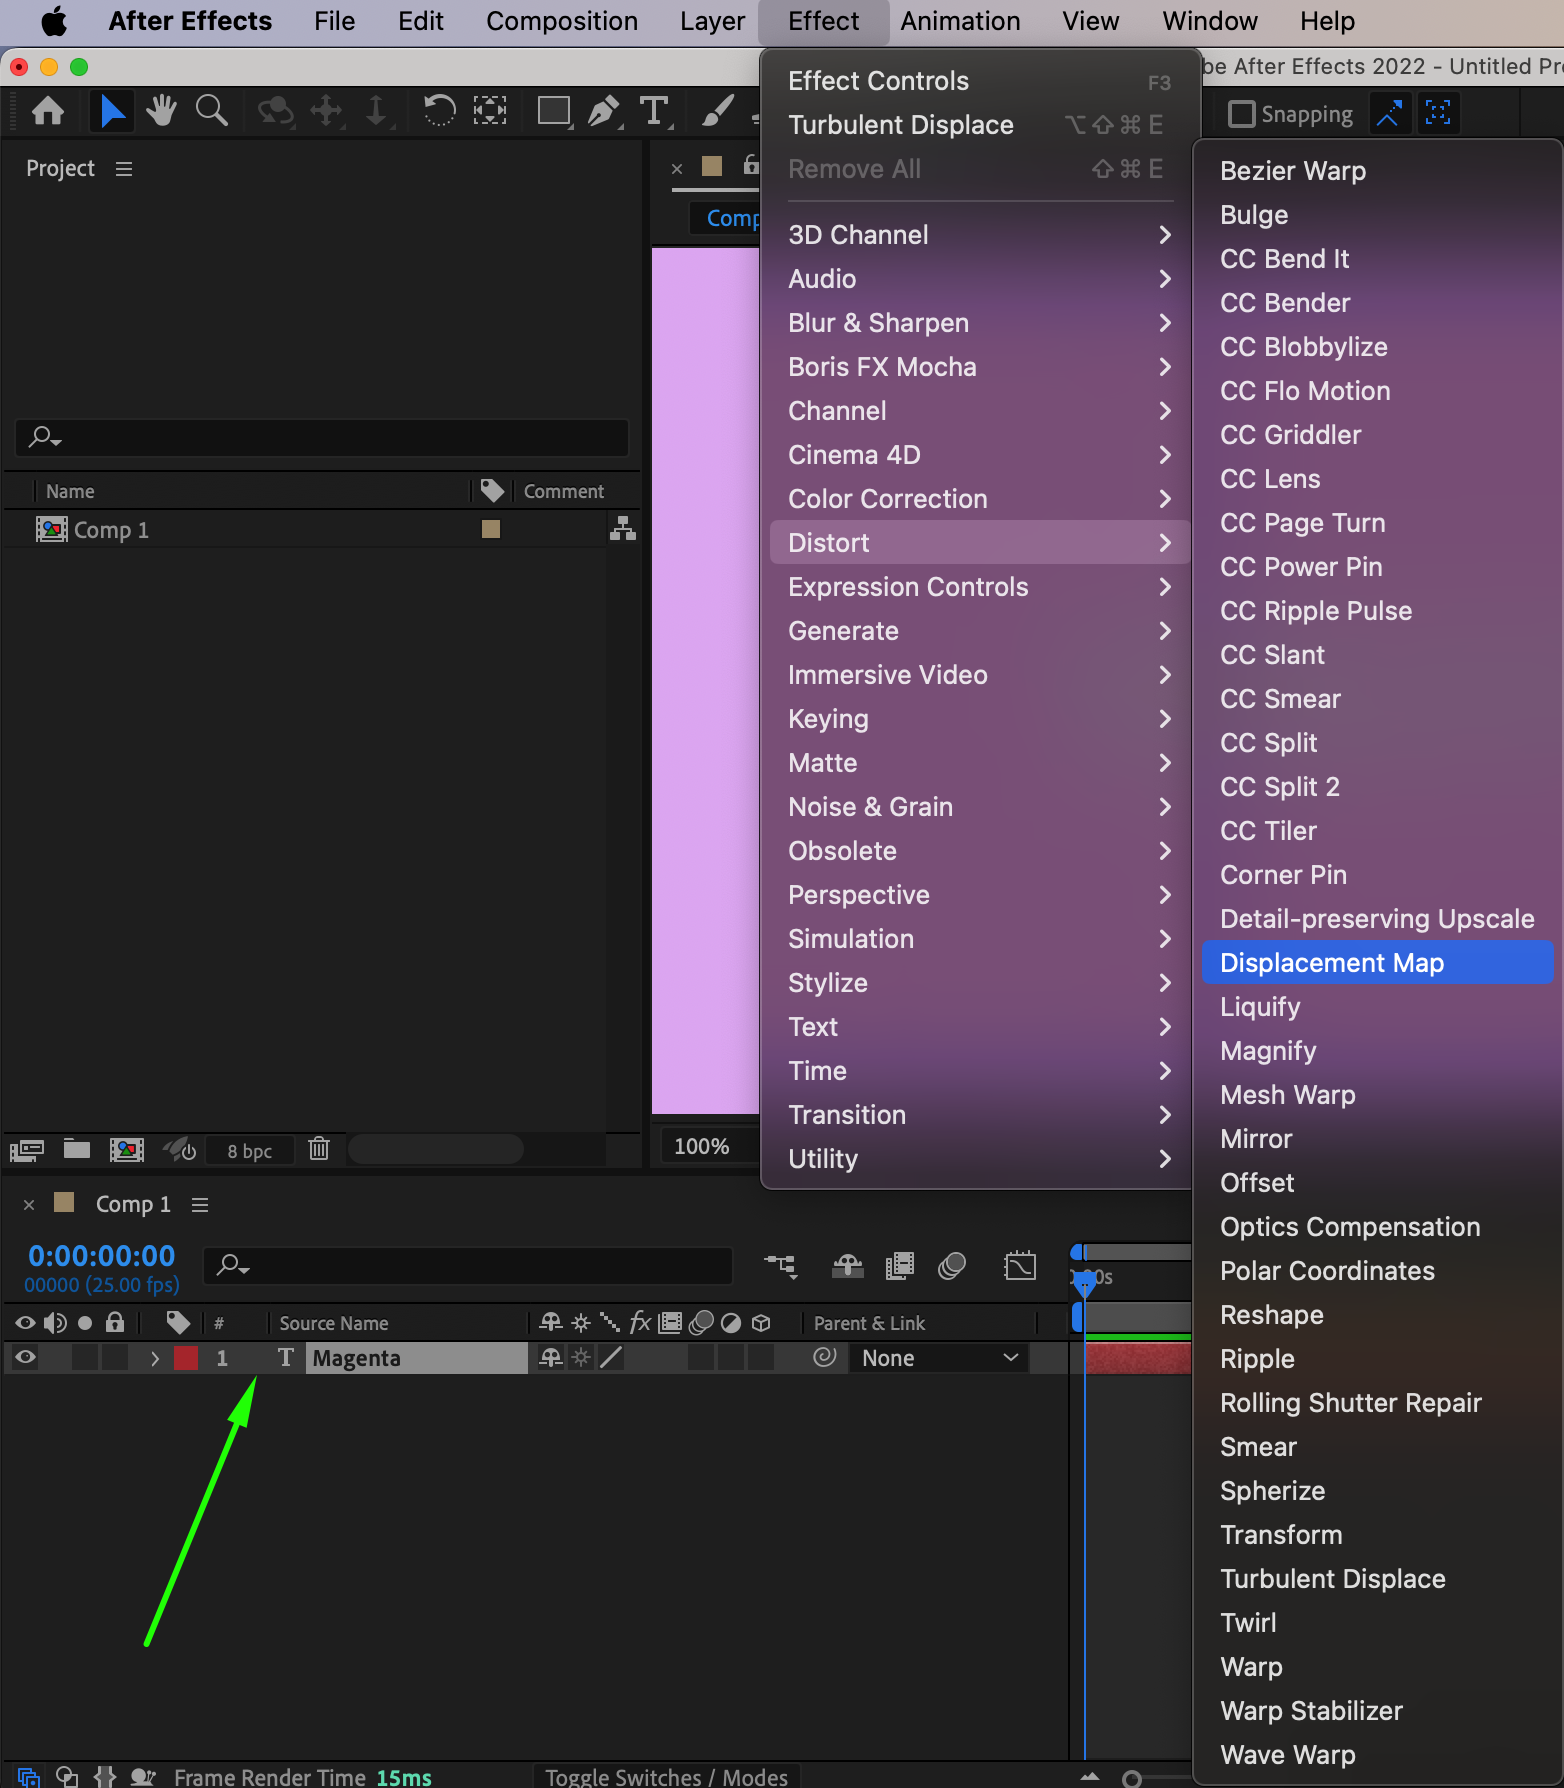Open the Window menu in menu bar
Viewport: 1564px width, 1788px height.
(1210, 21)
